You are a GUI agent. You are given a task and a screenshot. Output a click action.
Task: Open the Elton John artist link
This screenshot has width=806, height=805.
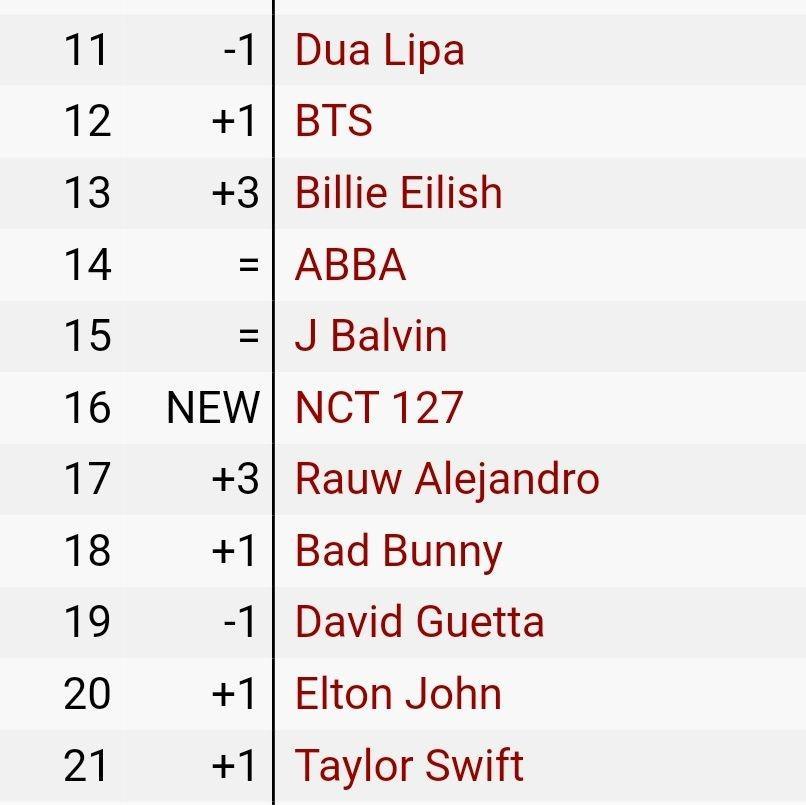coord(398,693)
